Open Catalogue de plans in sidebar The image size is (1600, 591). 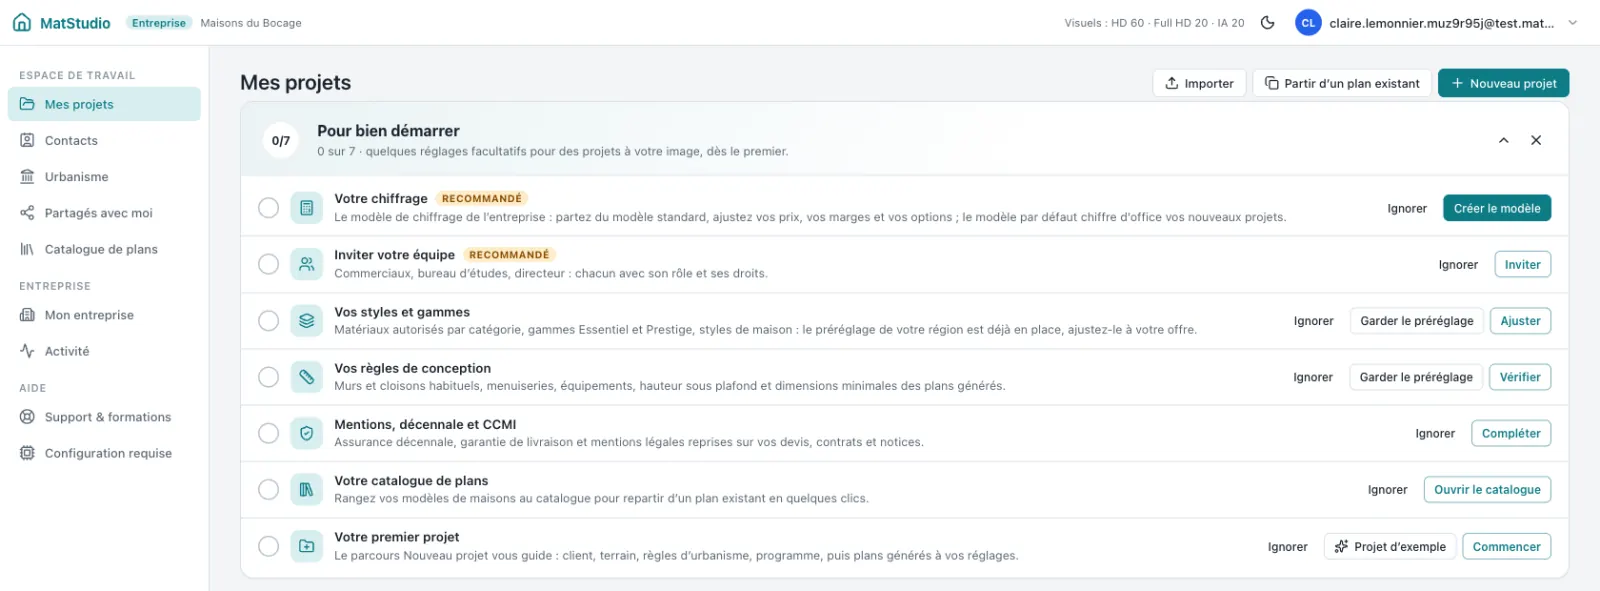coord(104,249)
